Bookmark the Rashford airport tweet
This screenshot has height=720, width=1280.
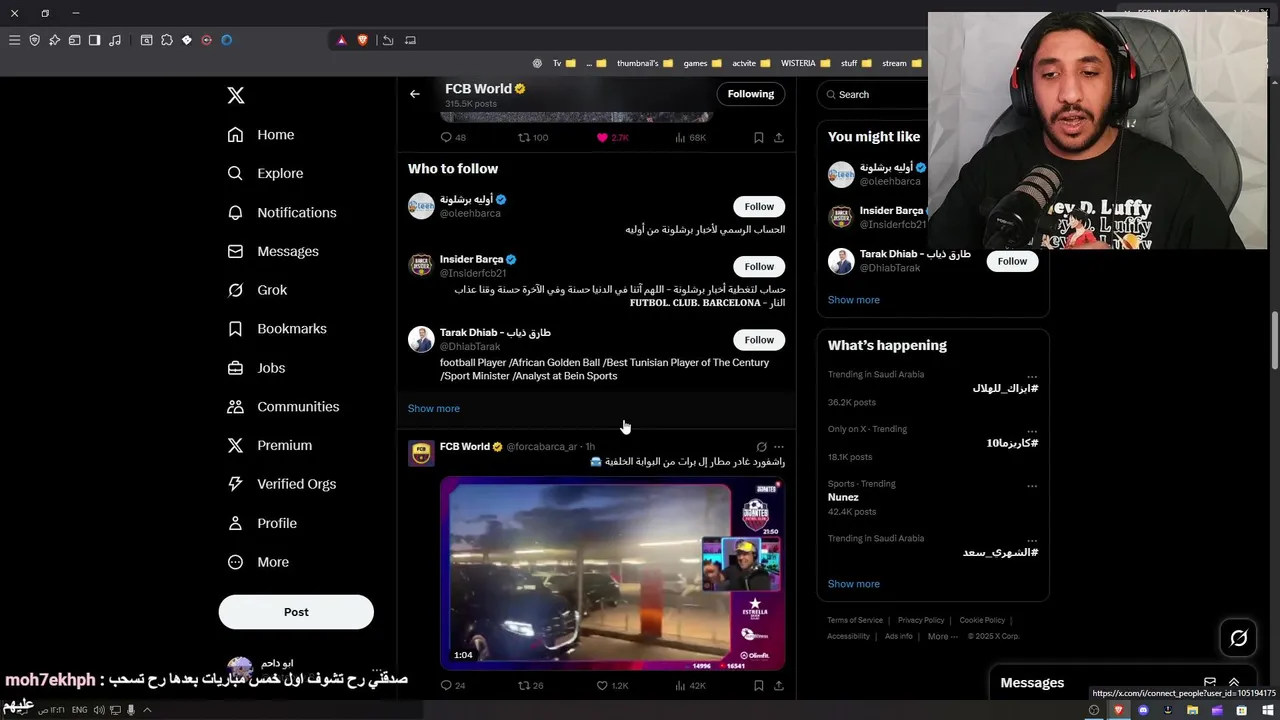pyautogui.click(x=758, y=685)
